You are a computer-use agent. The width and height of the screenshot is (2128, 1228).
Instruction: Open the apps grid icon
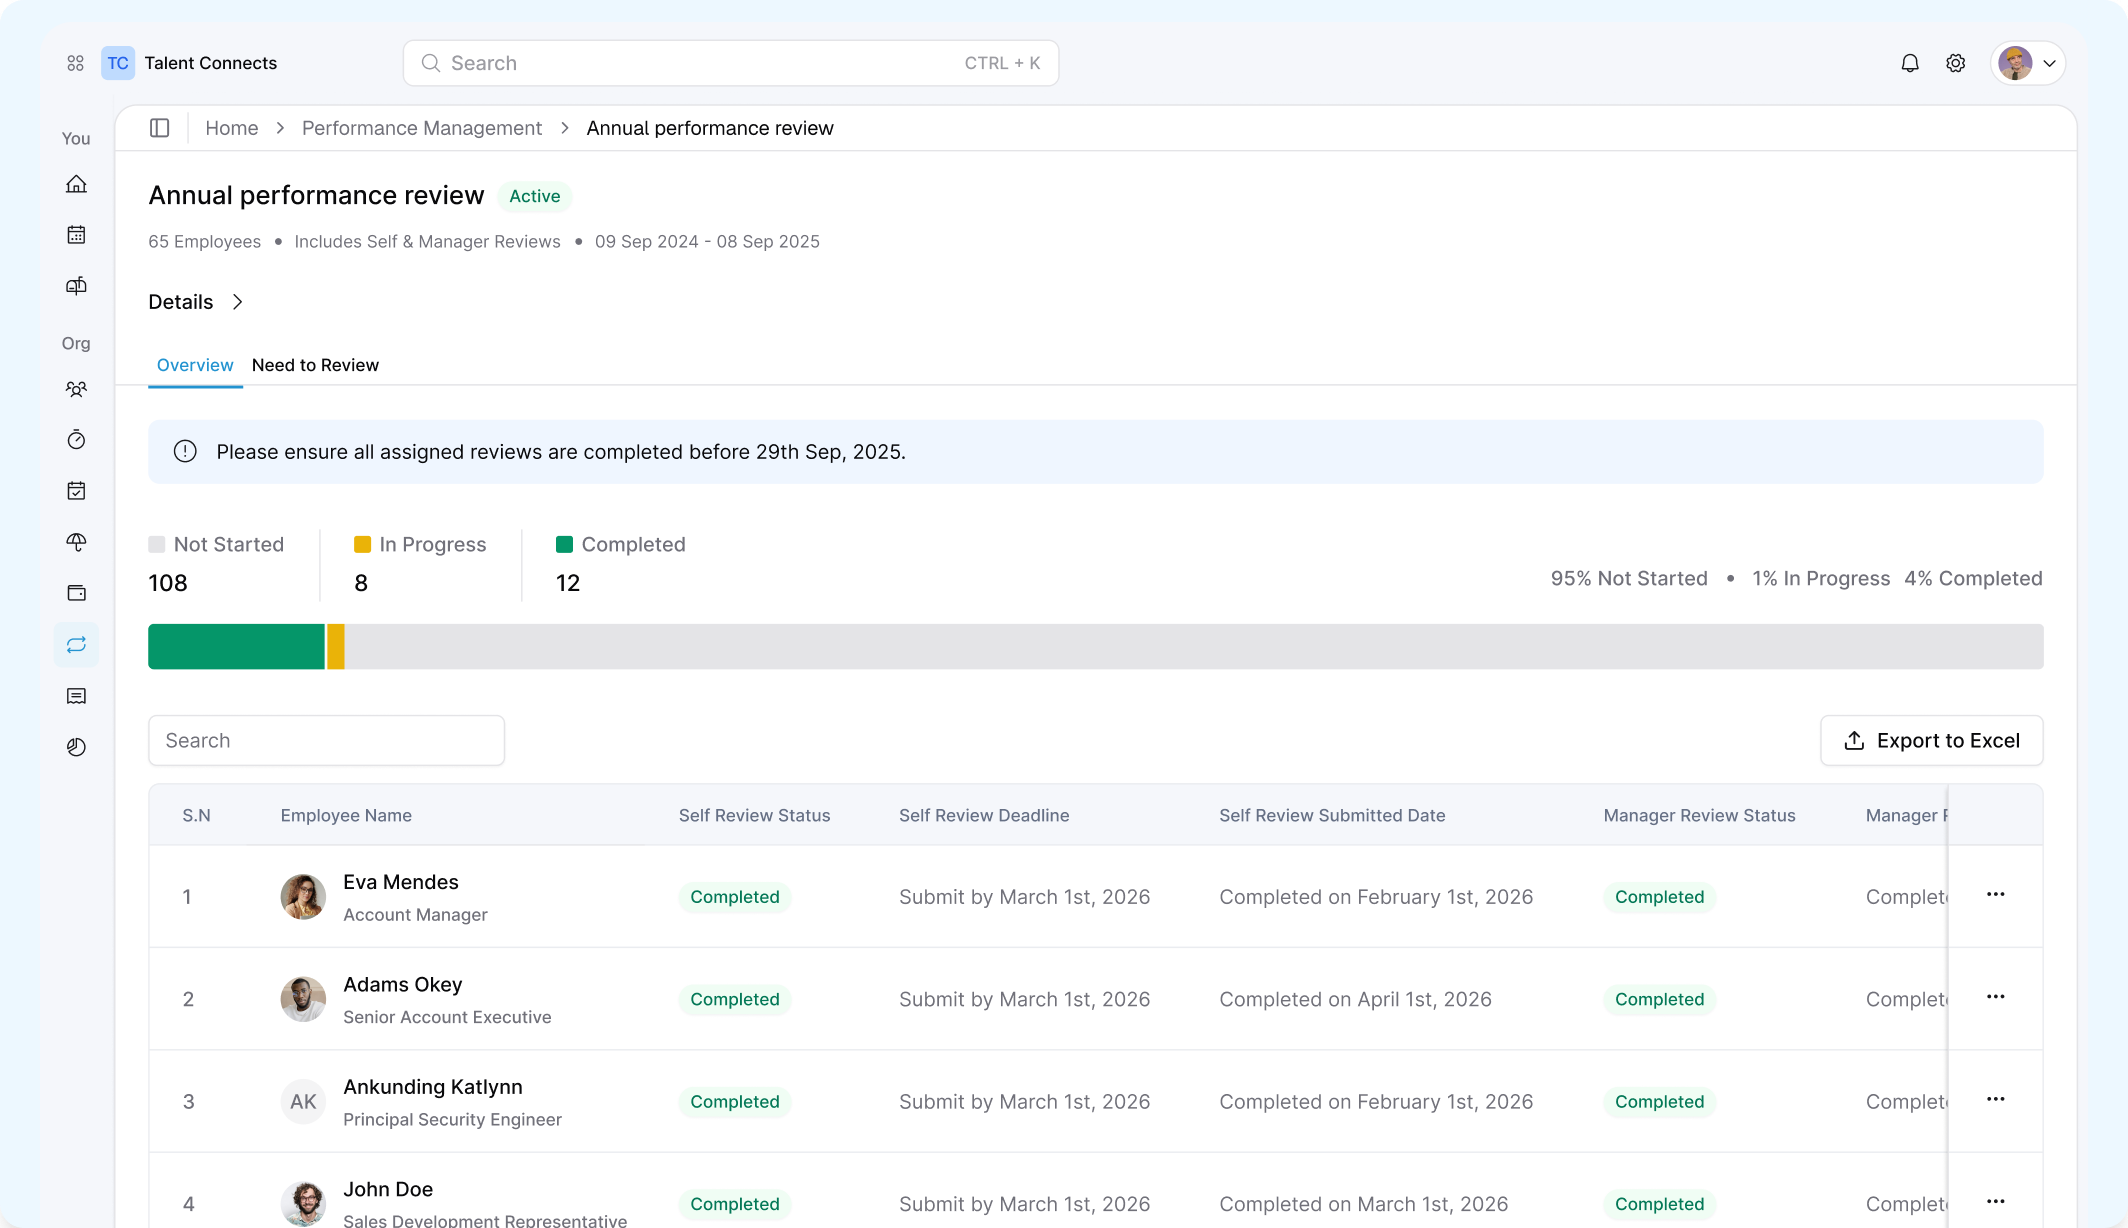(75, 63)
